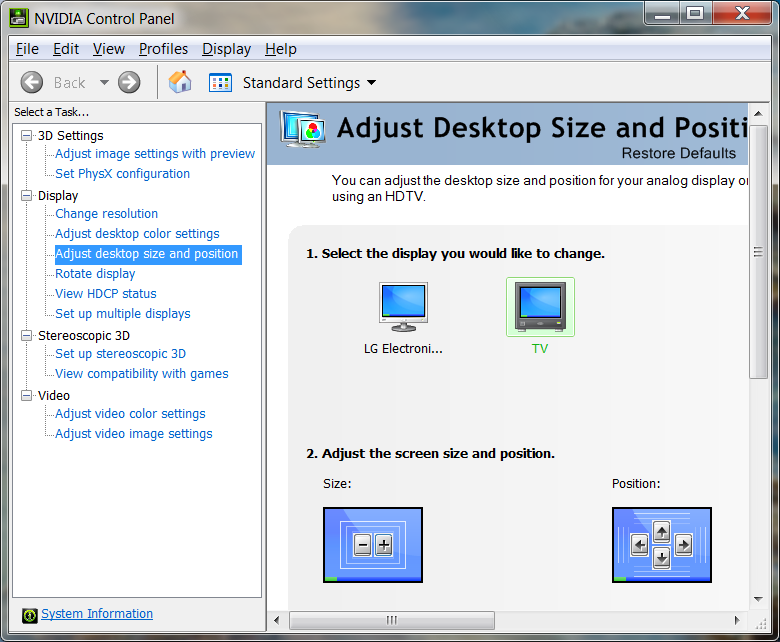Go to Change resolution
This screenshot has height=642, width=780.
(106, 214)
